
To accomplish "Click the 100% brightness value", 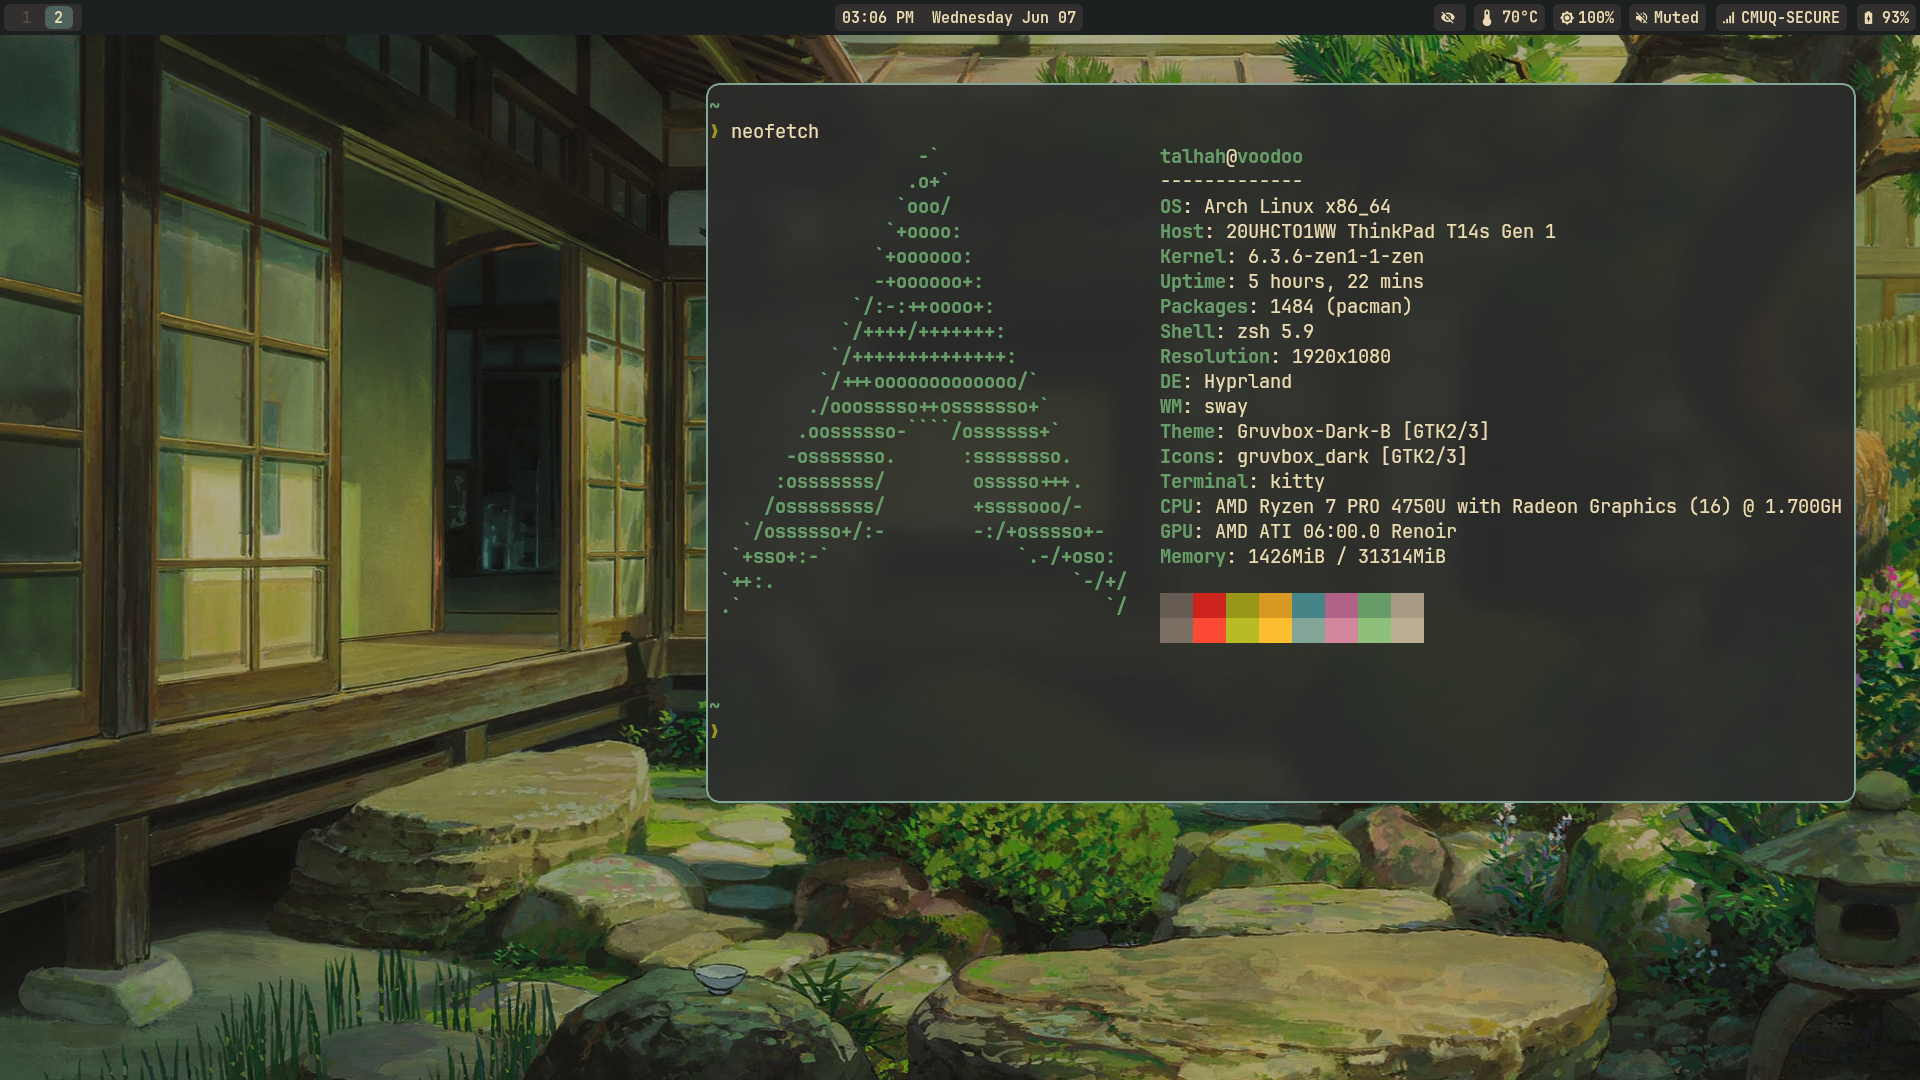I will [x=1596, y=17].
